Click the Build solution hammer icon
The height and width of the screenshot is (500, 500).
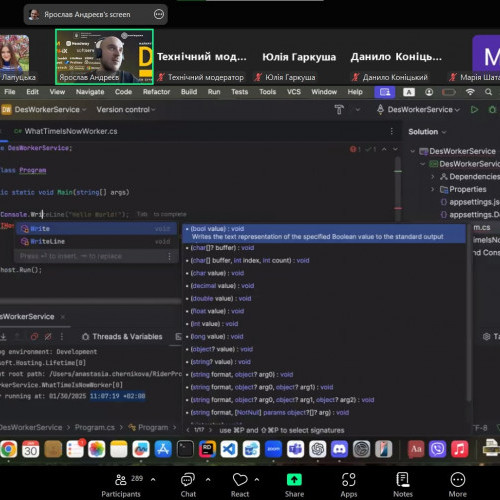click(339, 109)
